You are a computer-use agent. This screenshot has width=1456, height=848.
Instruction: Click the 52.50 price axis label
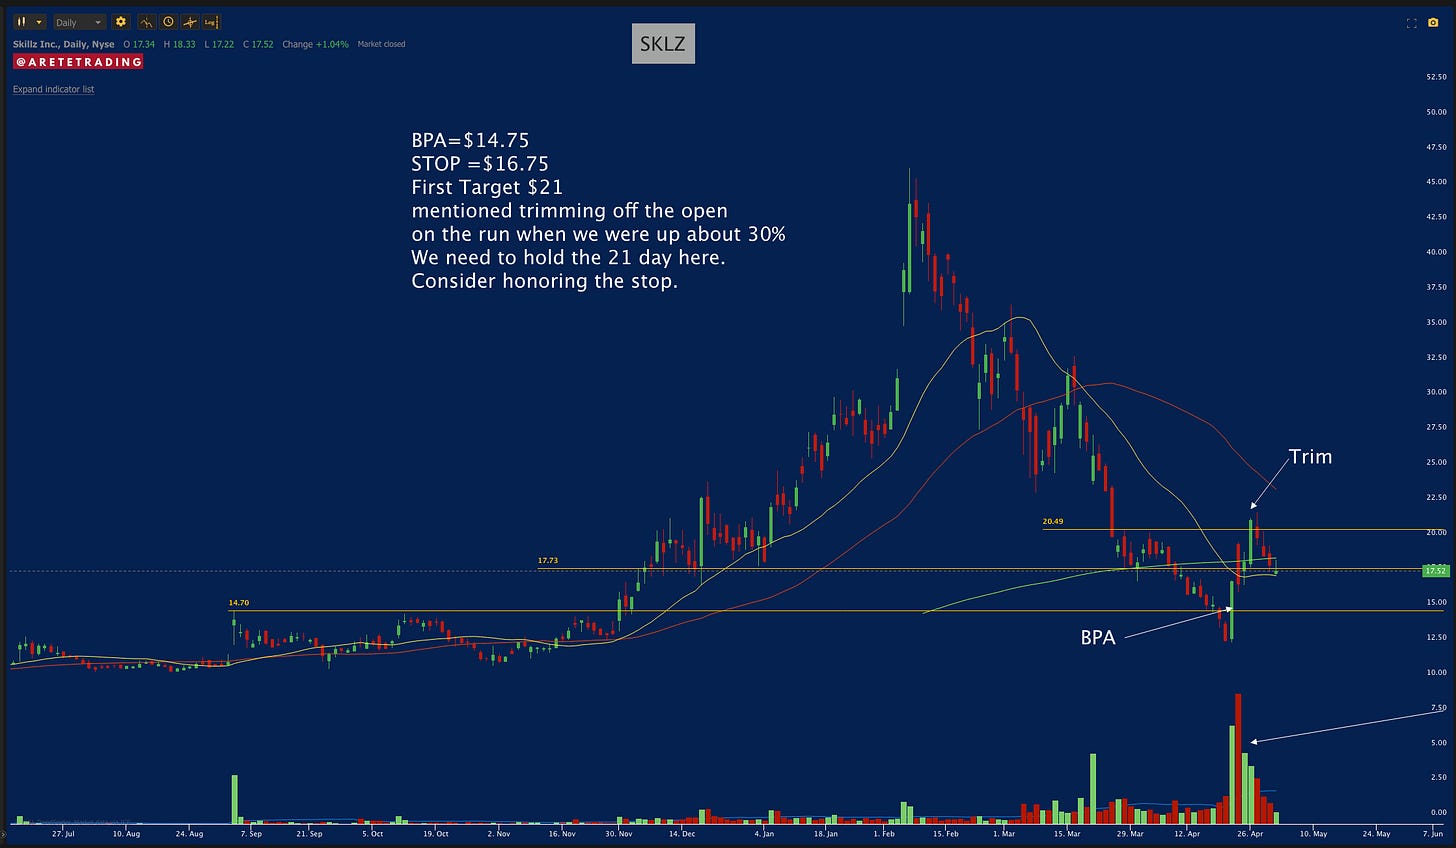click(x=1436, y=76)
